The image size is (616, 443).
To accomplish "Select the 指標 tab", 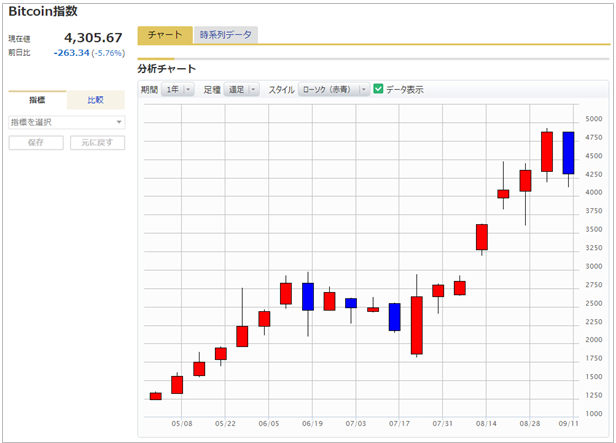I will tap(37, 100).
